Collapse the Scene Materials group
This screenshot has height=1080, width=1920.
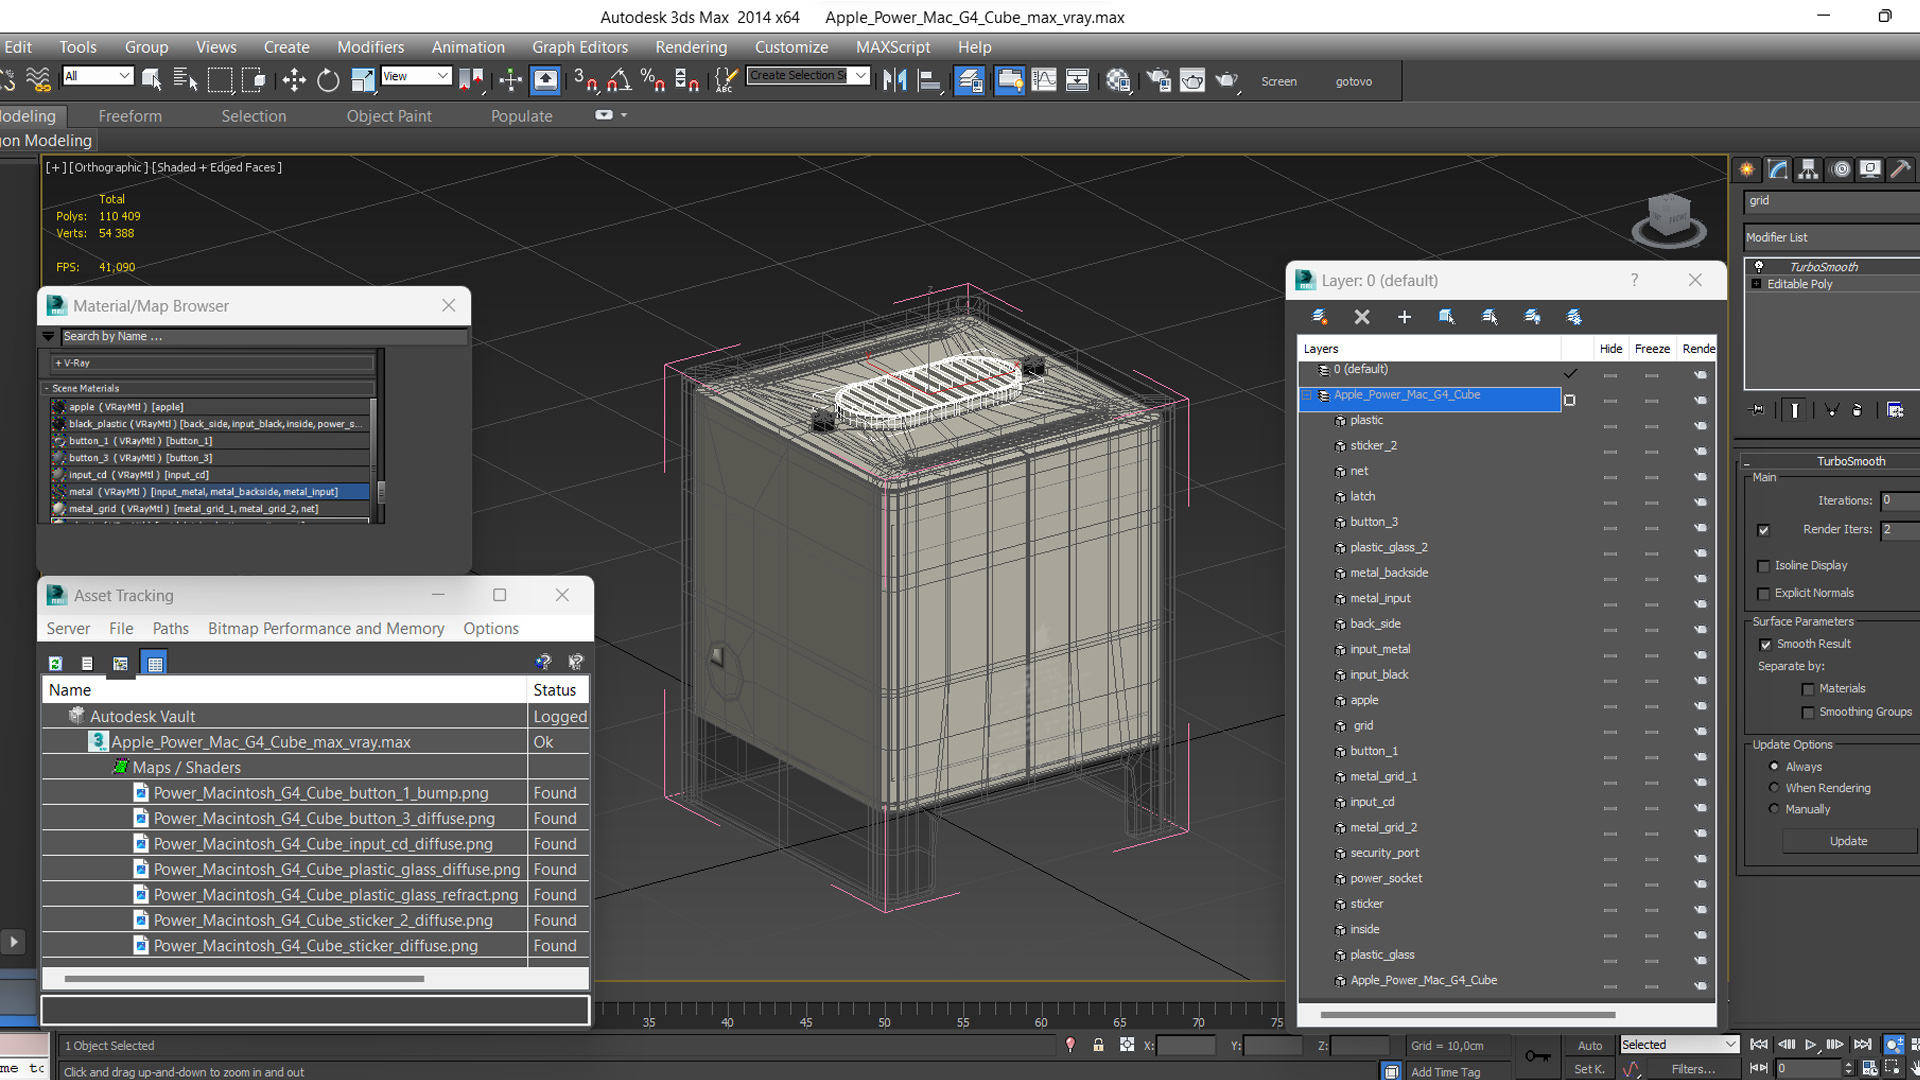47,388
